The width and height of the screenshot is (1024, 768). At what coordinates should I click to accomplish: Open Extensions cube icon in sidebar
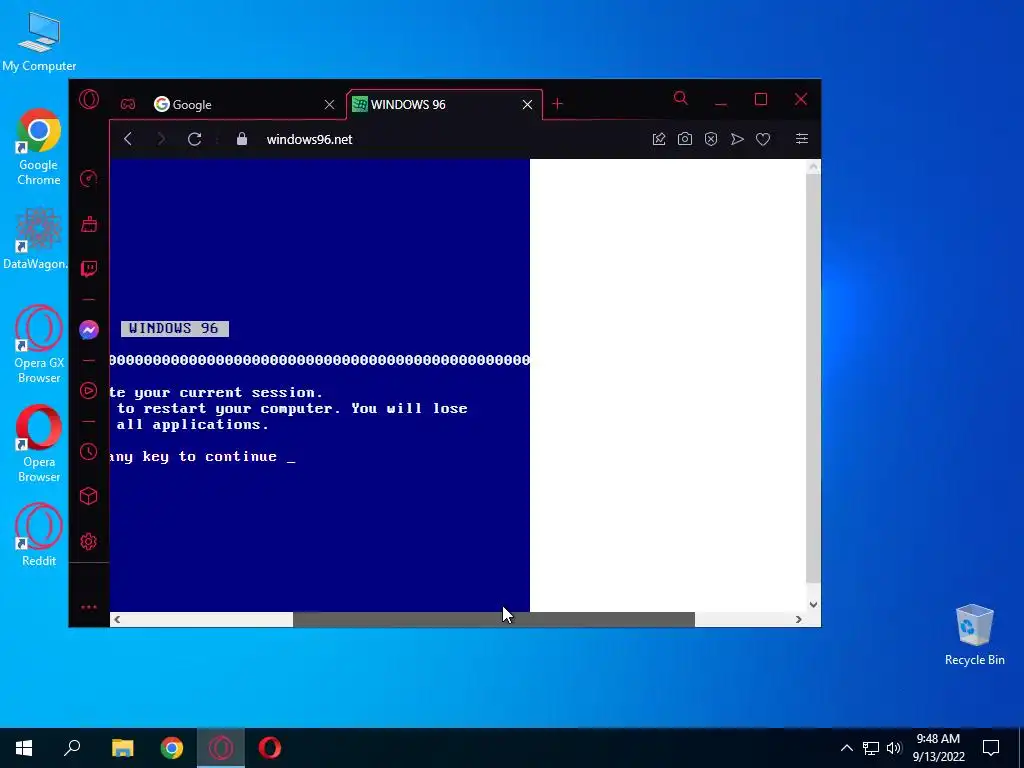click(x=89, y=496)
